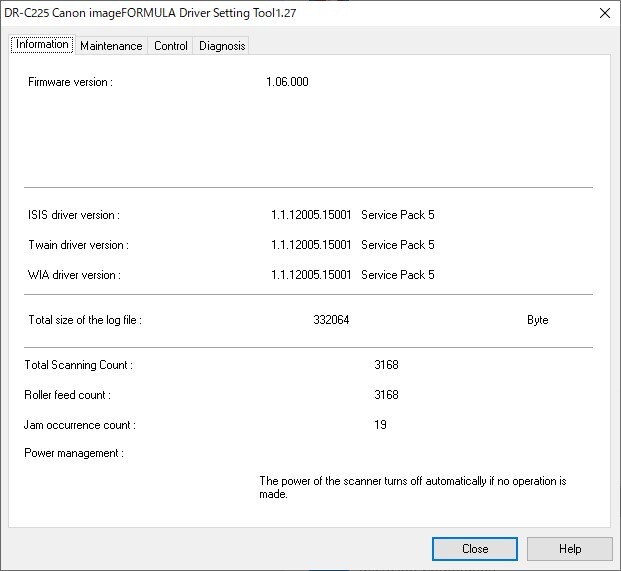Click Service Pack 5 in WIA row
The height and width of the screenshot is (571, 621).
398,275
